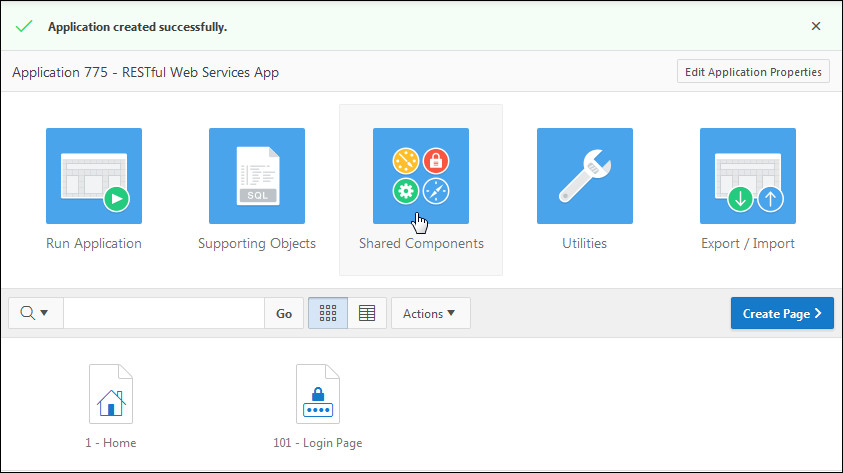Open the Export / Import icon
Image resolution: width=843 pixels, height=473 pixels.
point(748,176)
